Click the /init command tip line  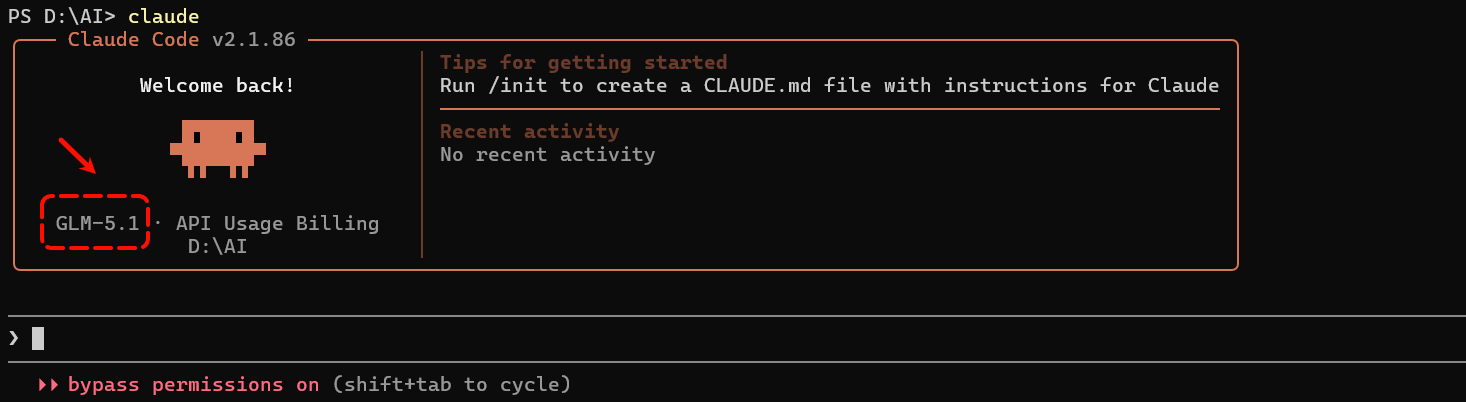(829, 86)
